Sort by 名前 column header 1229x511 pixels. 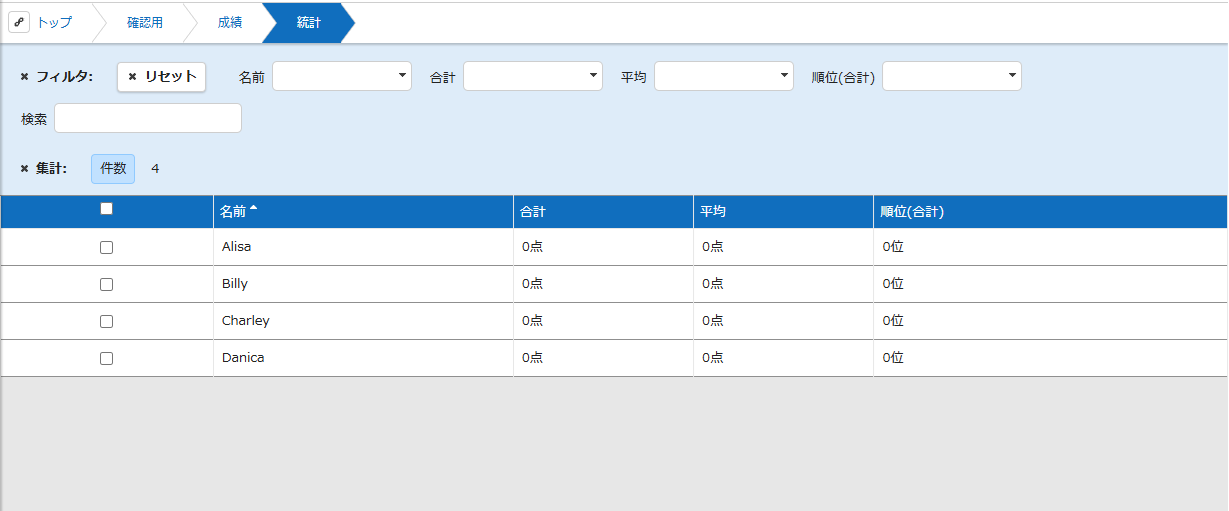[363, 212]
